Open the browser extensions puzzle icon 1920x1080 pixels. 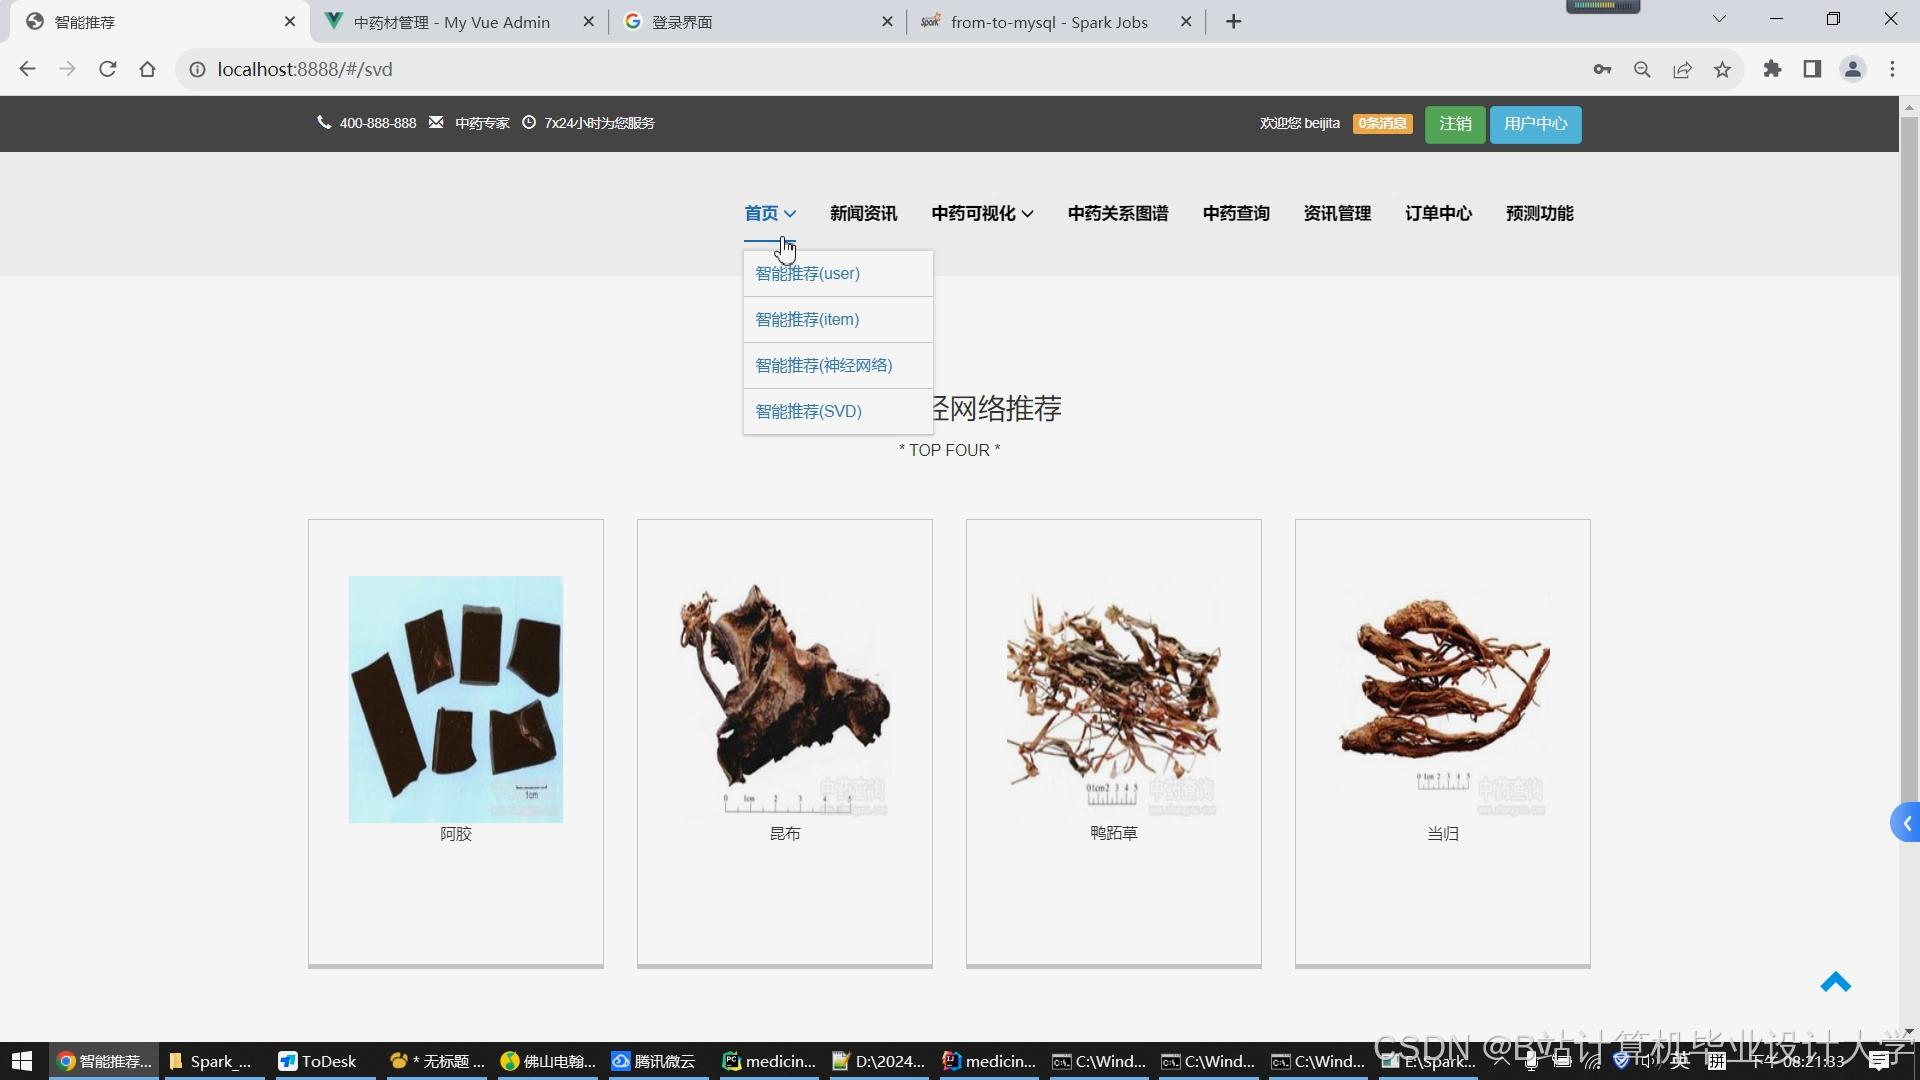click(x=1772, y=69)
